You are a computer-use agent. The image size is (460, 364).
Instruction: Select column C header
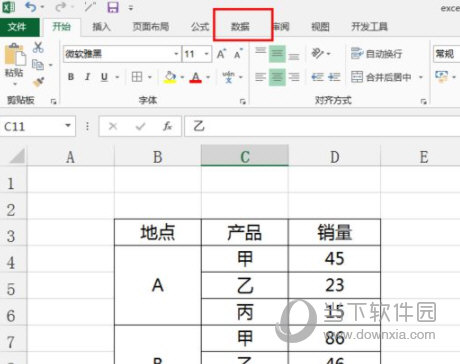tap(245, 156)
